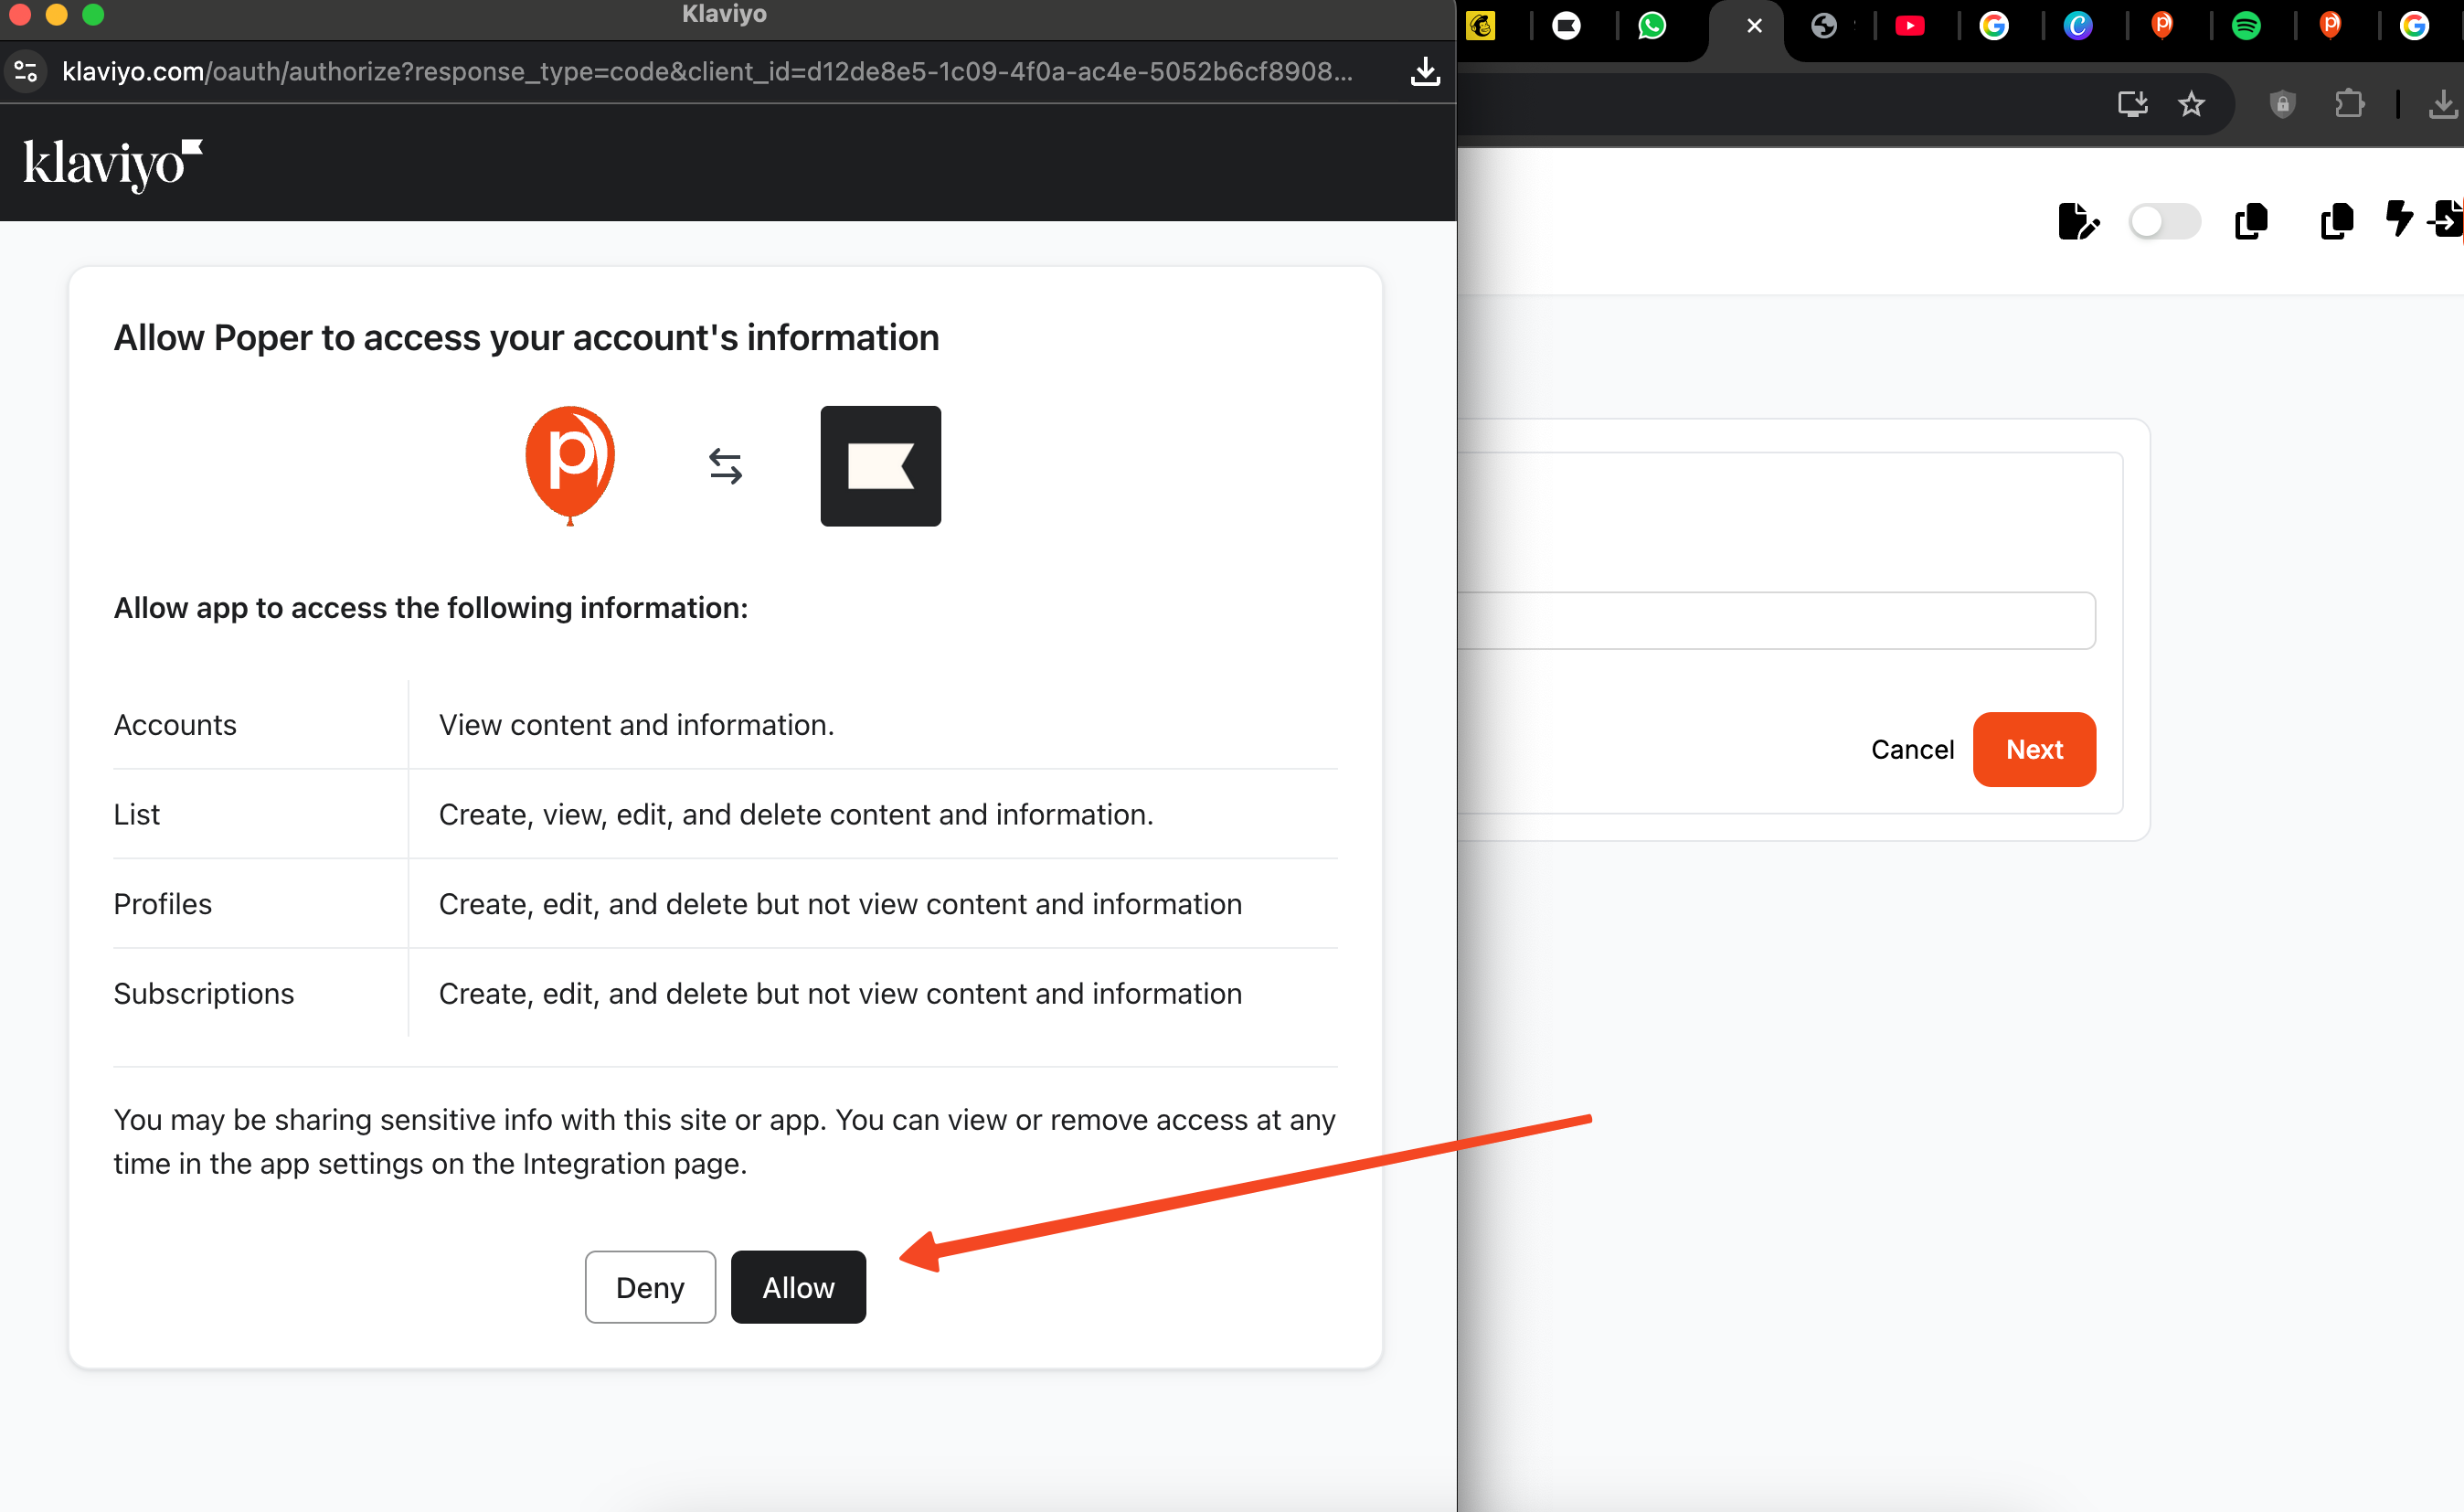Image resolution: width=2464 pixels, height=1512 pixels.
Task: Close the active browser tab
Action: coord(1754,26)
